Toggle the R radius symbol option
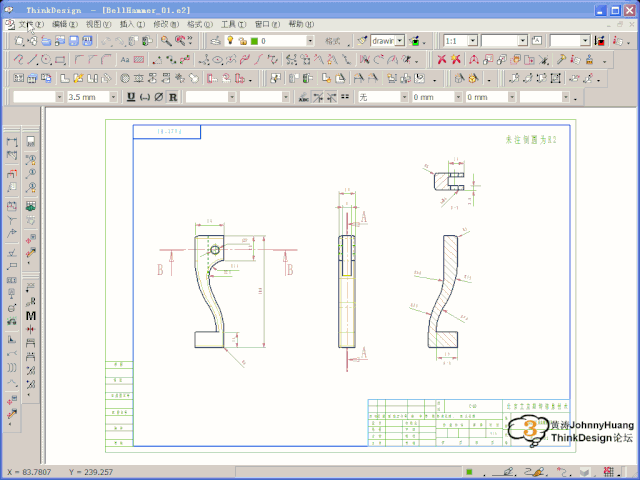 [x=173, y=97]
